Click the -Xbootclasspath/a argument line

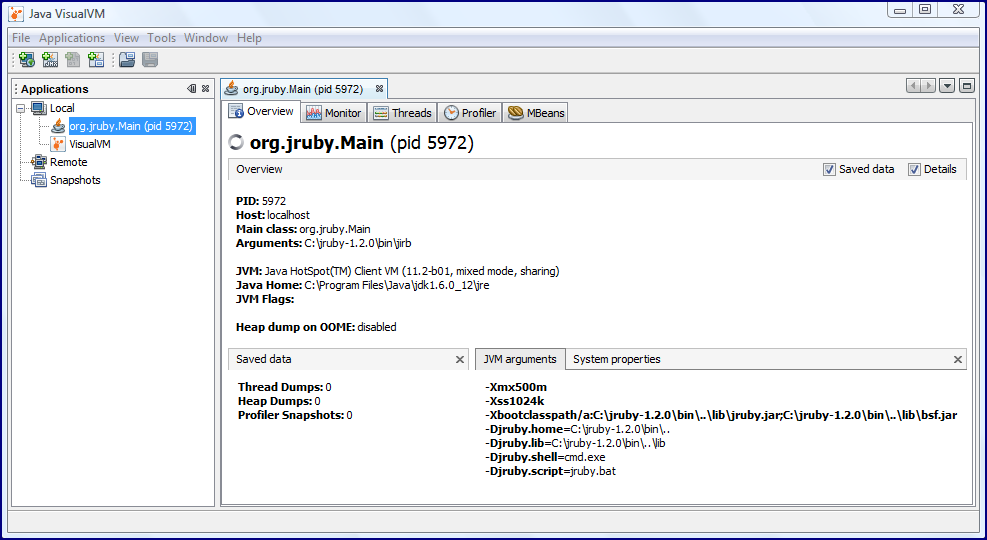point(721,415)
